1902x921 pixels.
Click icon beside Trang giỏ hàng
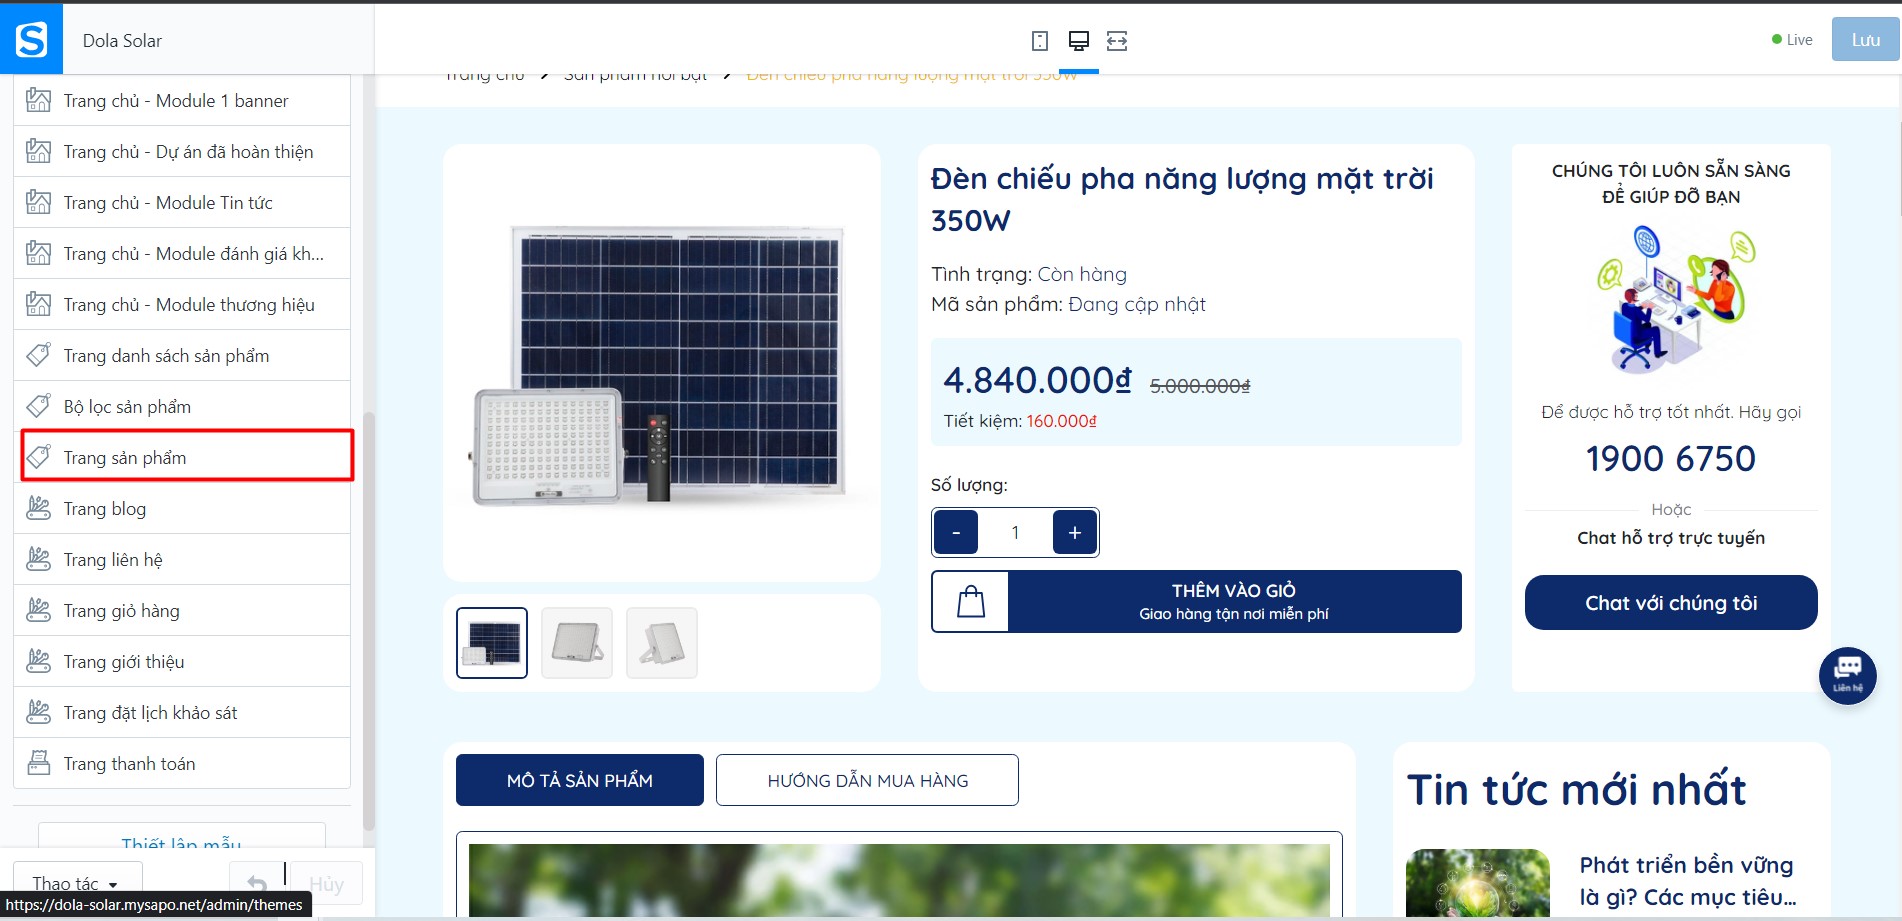38,610
